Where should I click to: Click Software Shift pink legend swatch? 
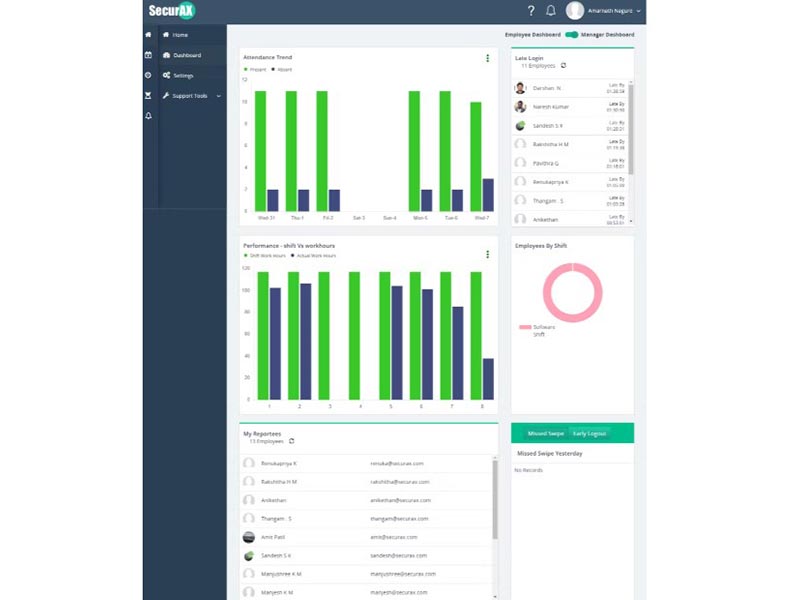pyautogui.click(x=525, y=327)
